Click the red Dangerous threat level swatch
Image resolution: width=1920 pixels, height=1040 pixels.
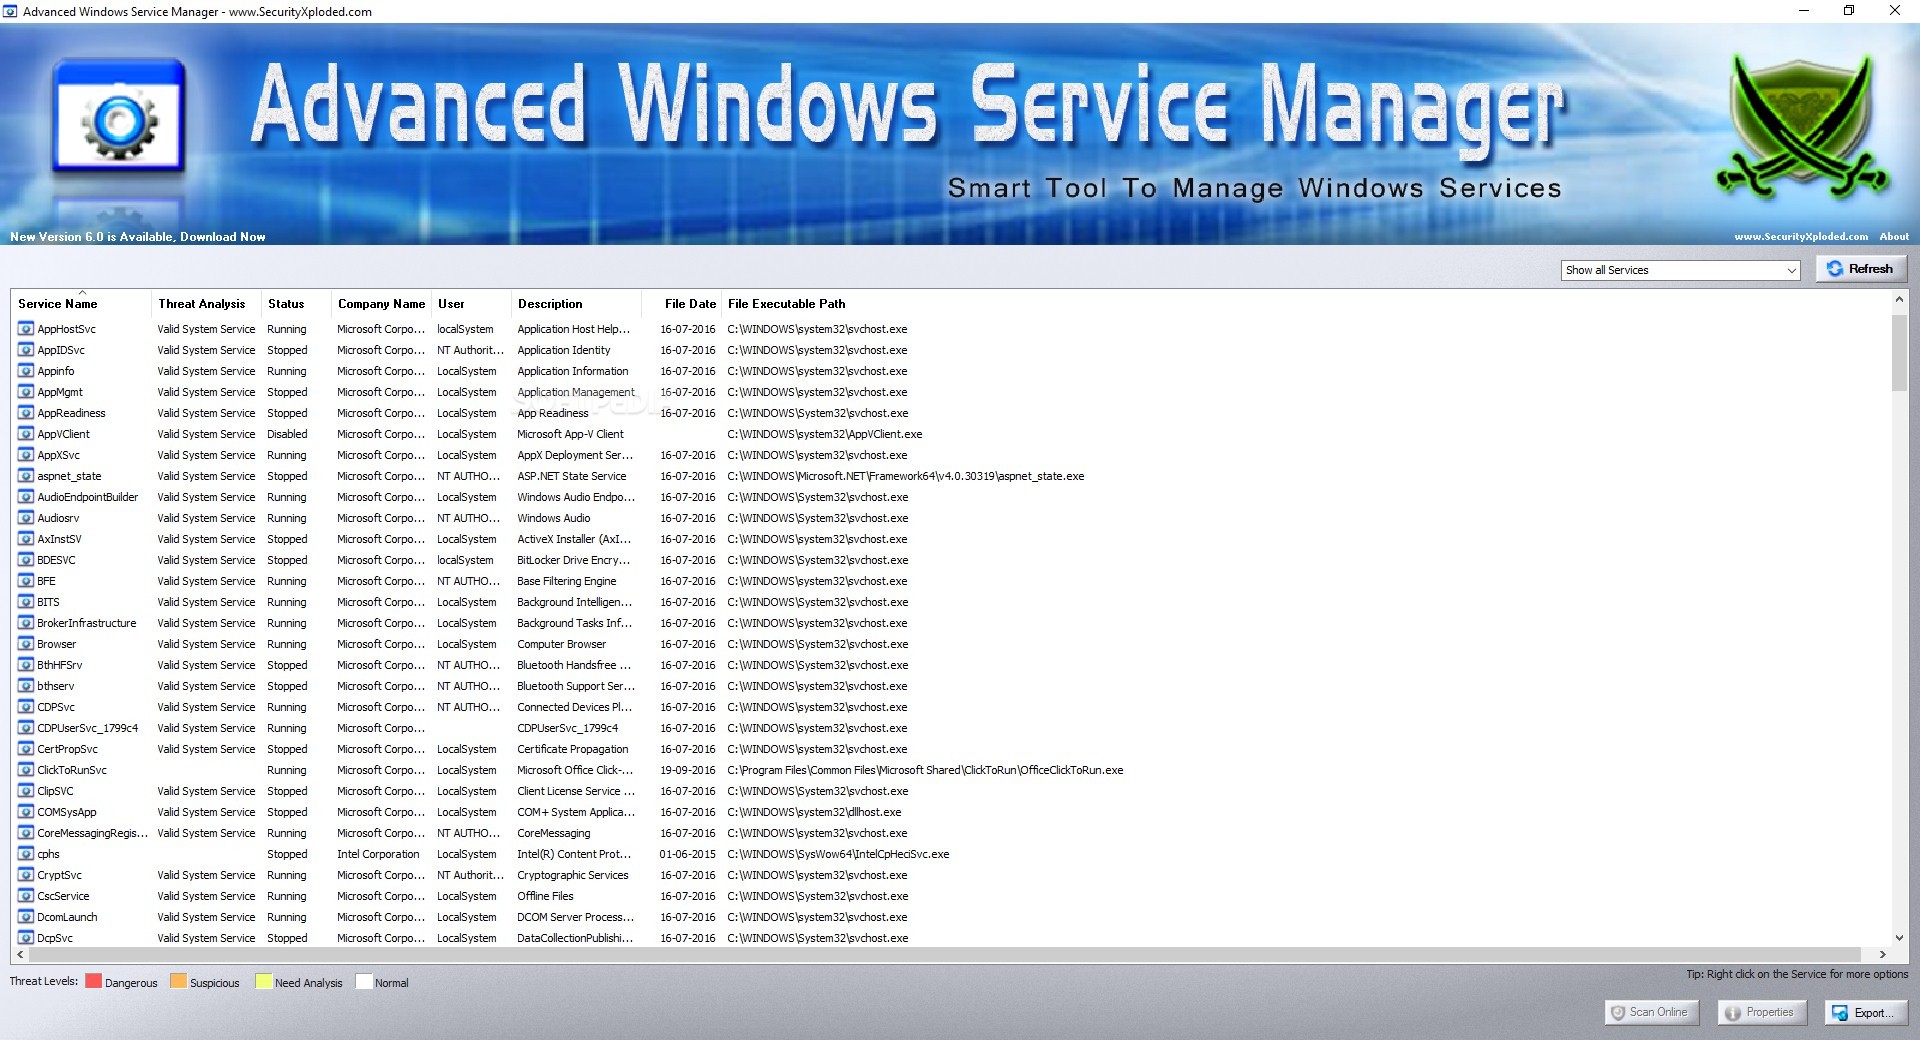pyautogui.click(x=93, y=981)
